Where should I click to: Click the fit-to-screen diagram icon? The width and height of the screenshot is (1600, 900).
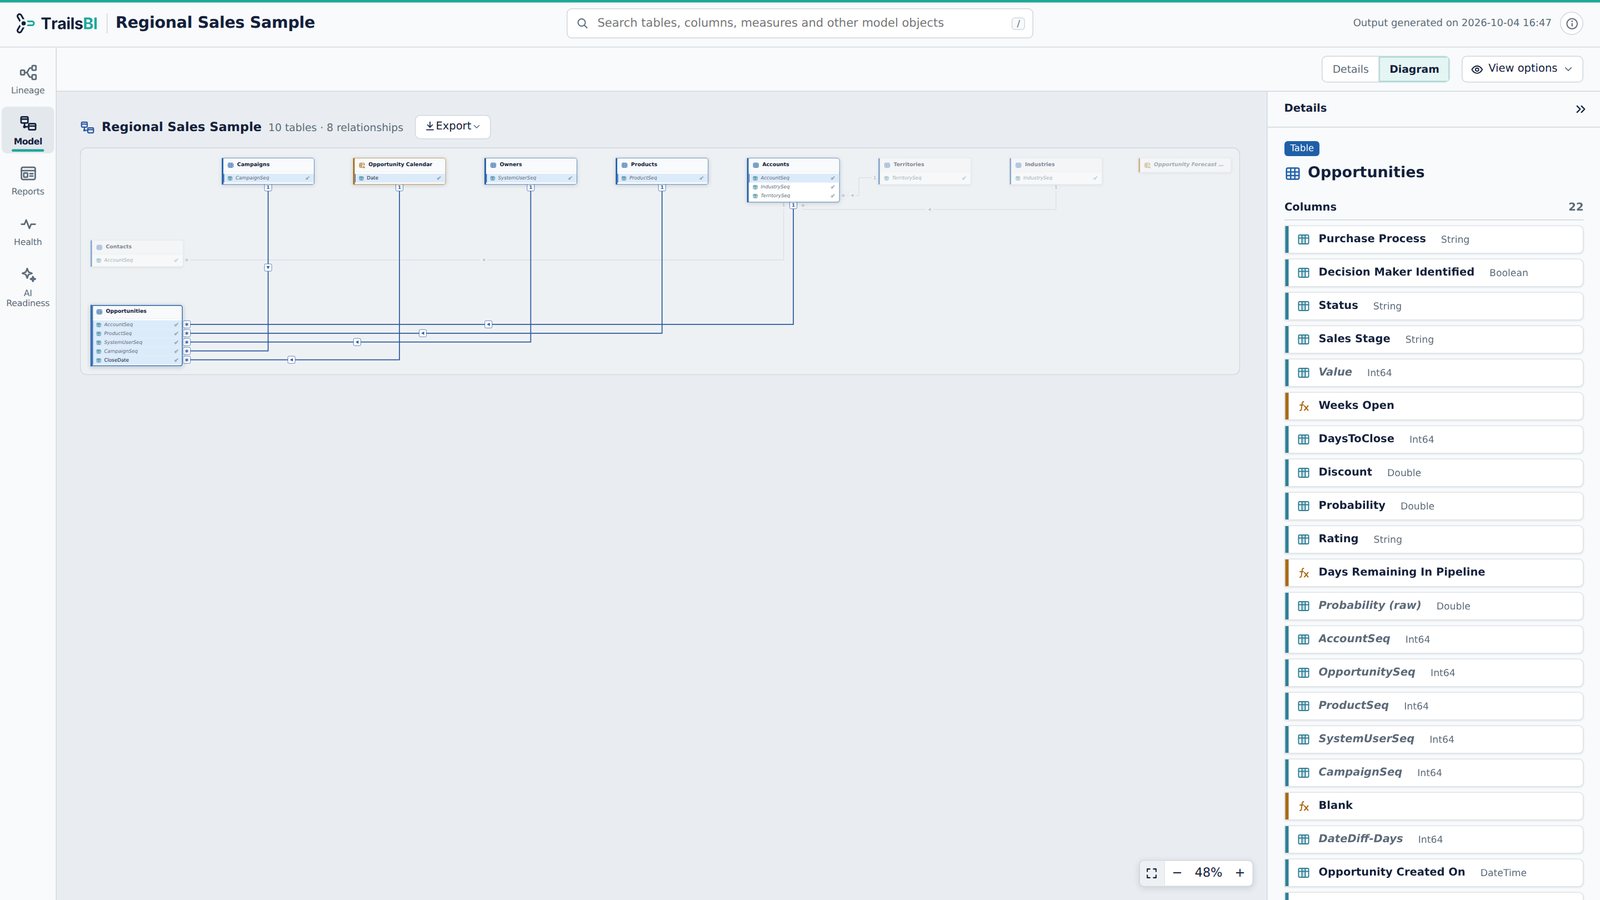coord(1152,873)
